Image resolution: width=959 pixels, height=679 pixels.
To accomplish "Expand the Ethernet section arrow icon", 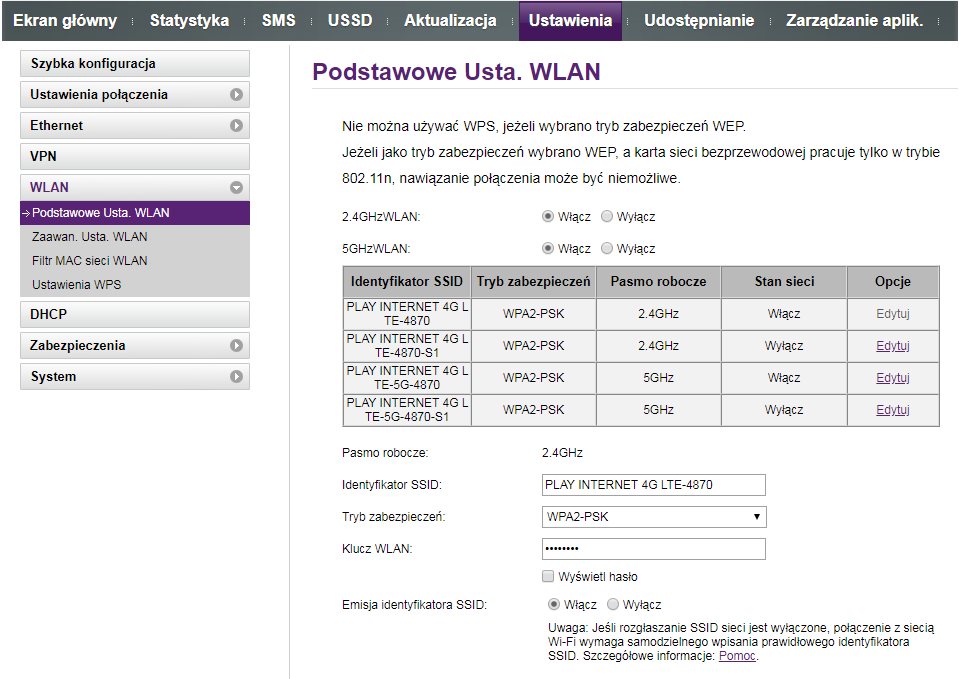I will point(236,126).
